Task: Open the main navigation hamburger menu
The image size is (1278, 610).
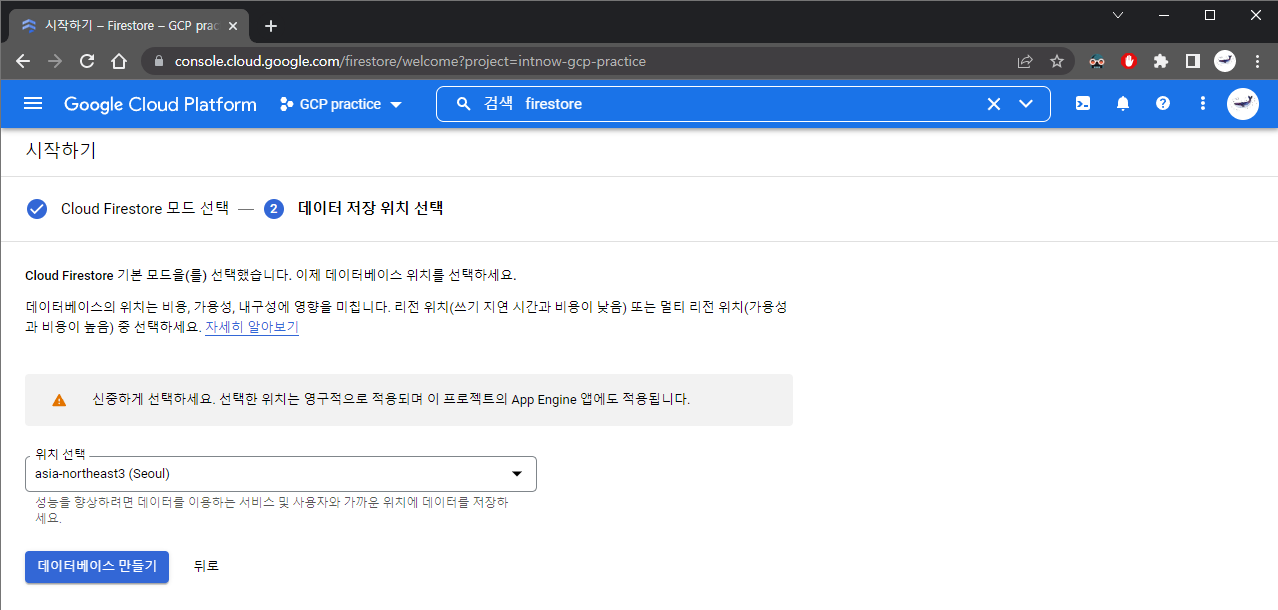Action: coord(33,104)
